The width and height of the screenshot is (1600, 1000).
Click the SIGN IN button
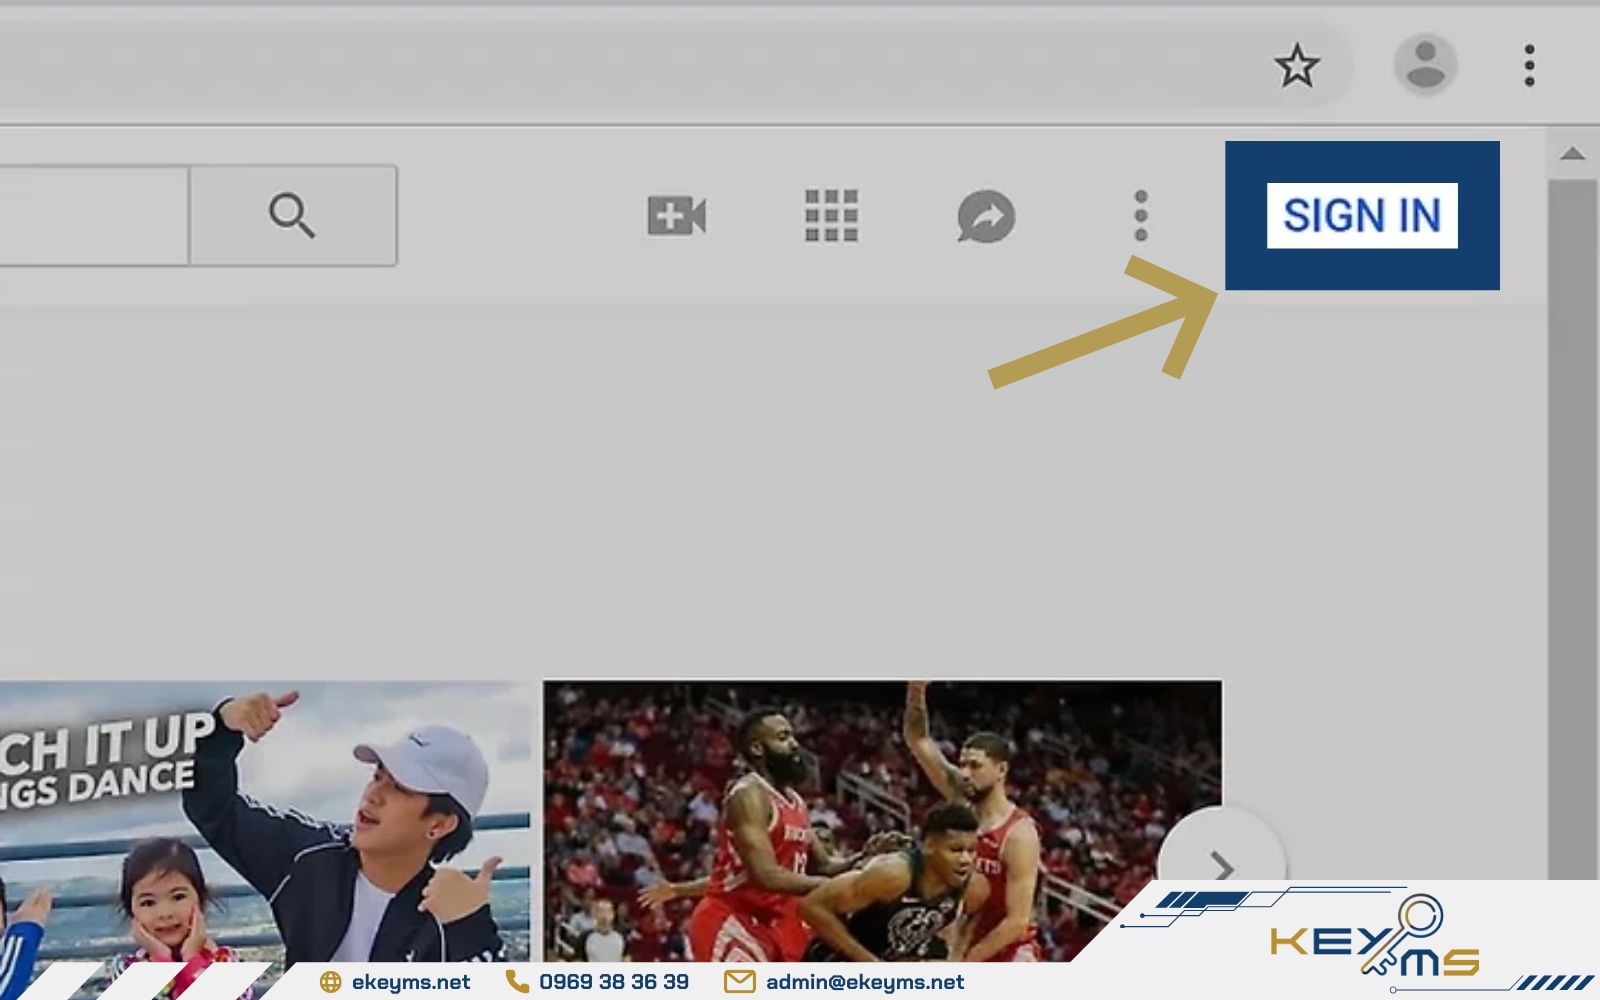1361,216
